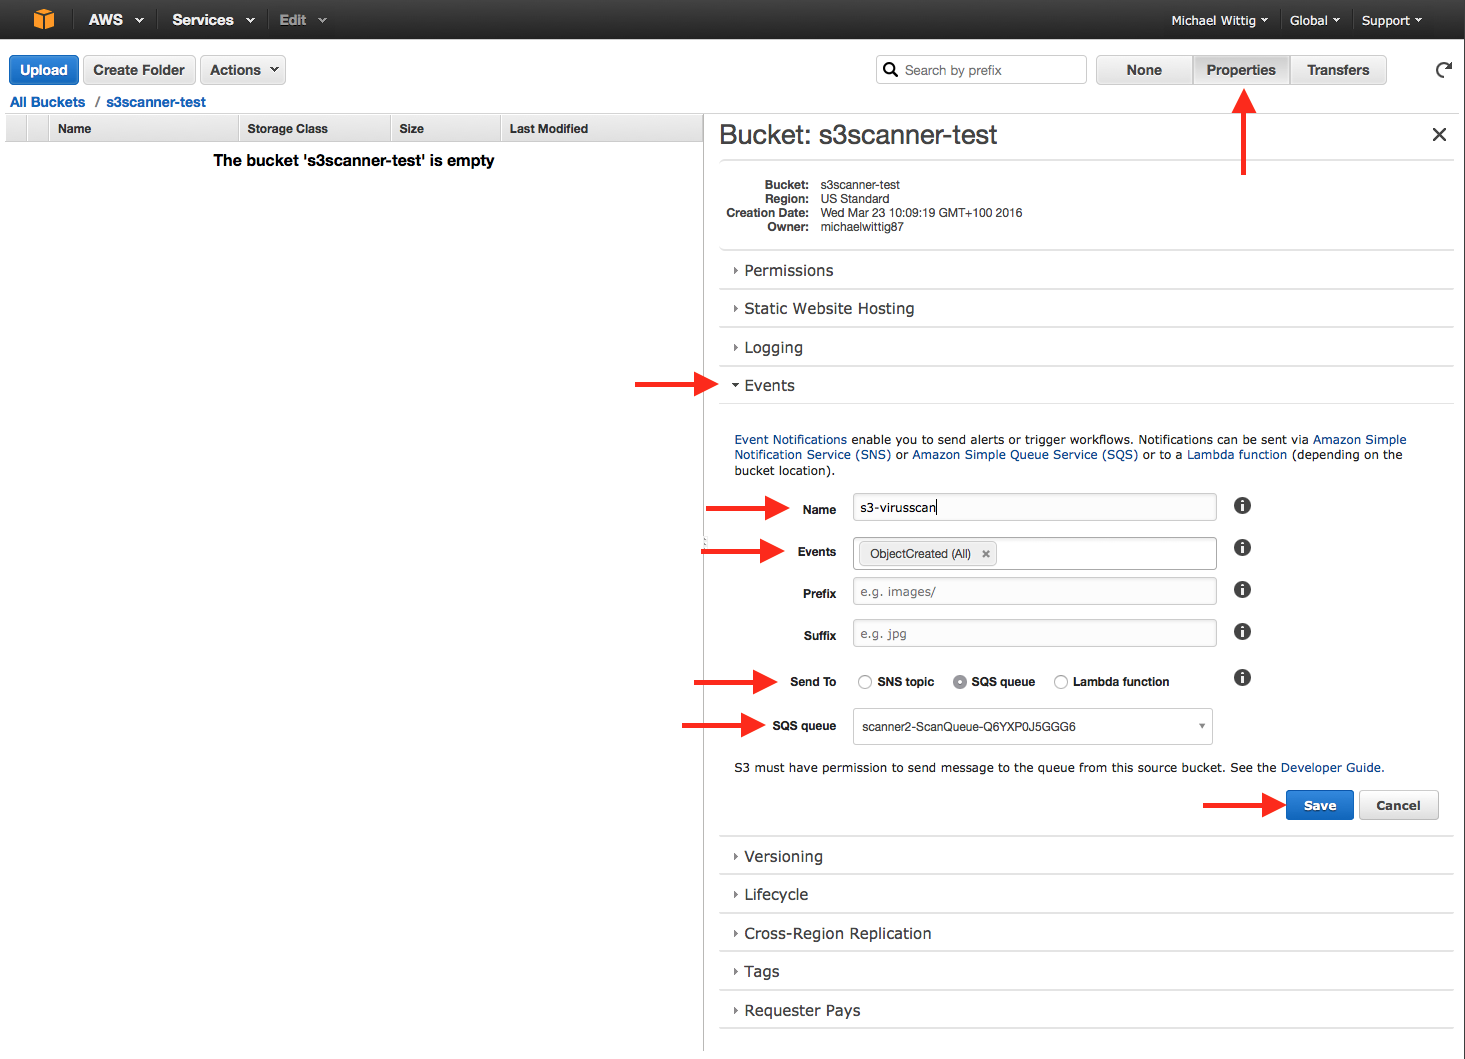Open the Actions dropdown button

pos(243,70)
